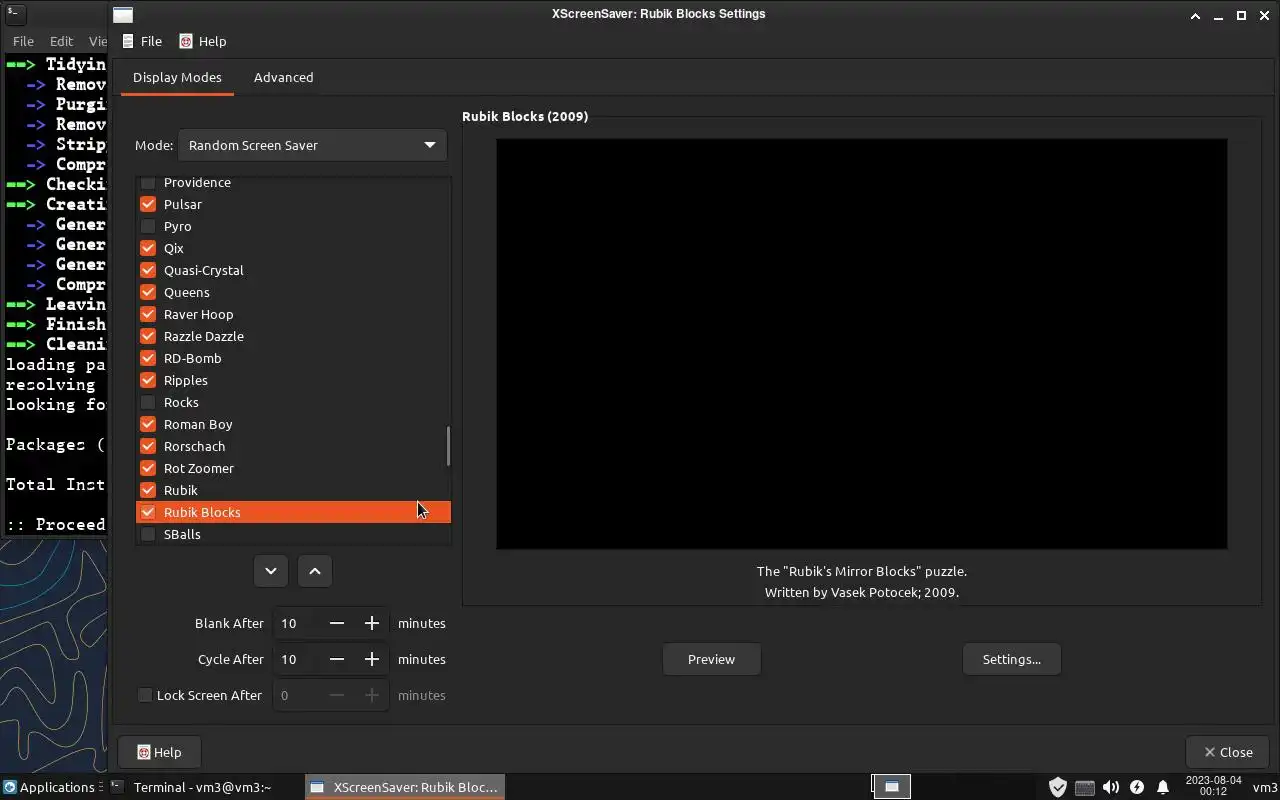Select the highlighted Rubik Blocks row
The height and width of the screenshot is (800, 1280).
point(292,512)
